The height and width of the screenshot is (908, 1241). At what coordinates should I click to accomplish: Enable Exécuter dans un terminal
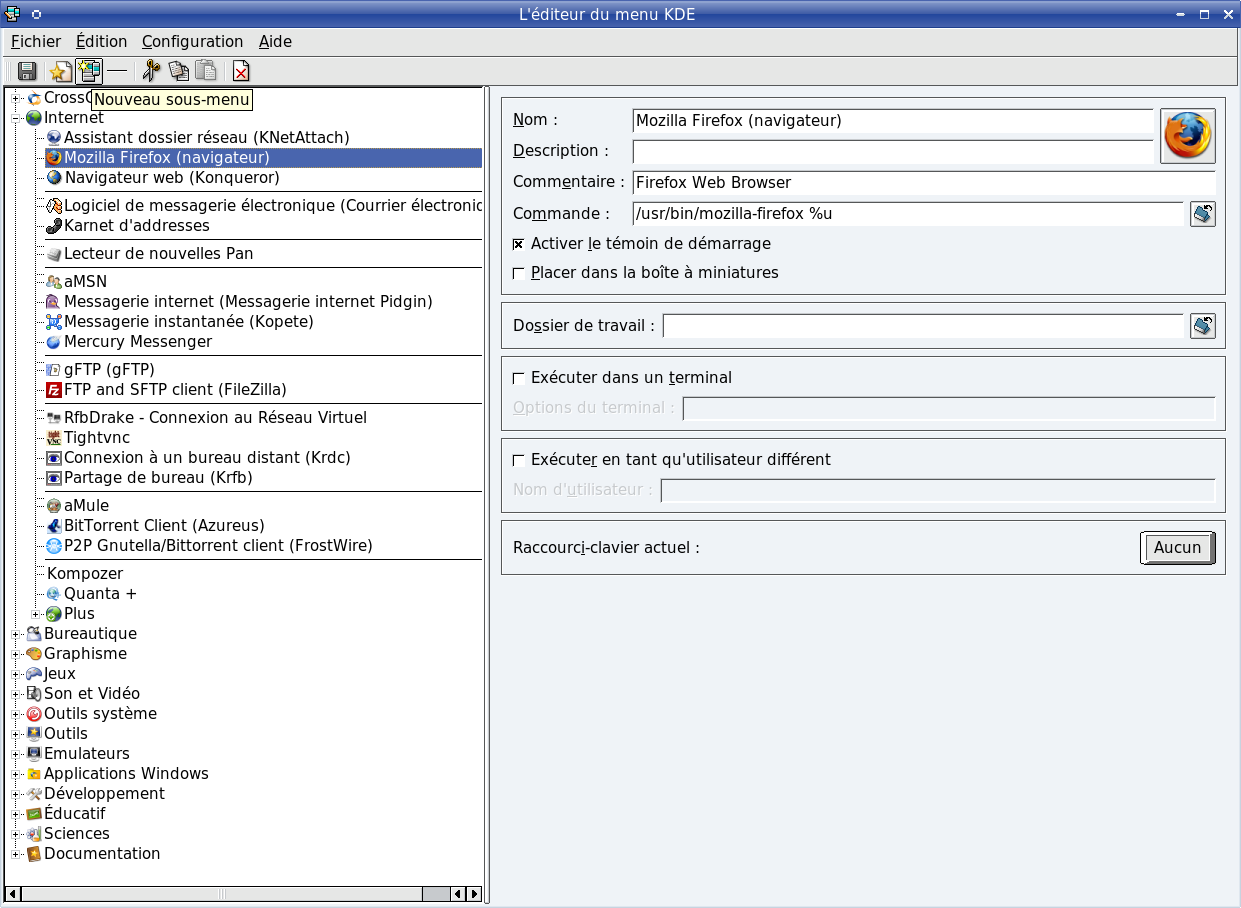518,378
